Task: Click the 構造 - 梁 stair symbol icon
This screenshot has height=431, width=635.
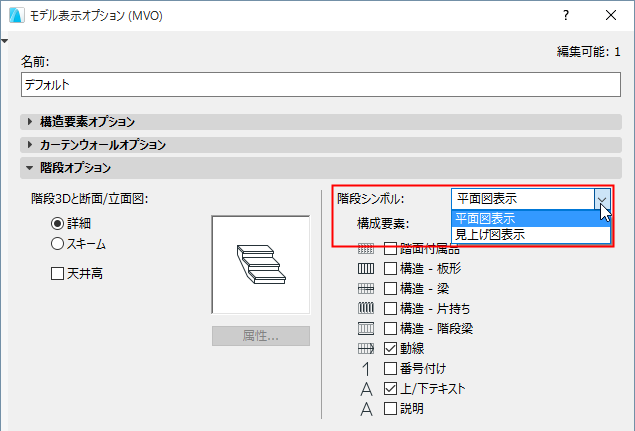Action: tap(366, 288)
